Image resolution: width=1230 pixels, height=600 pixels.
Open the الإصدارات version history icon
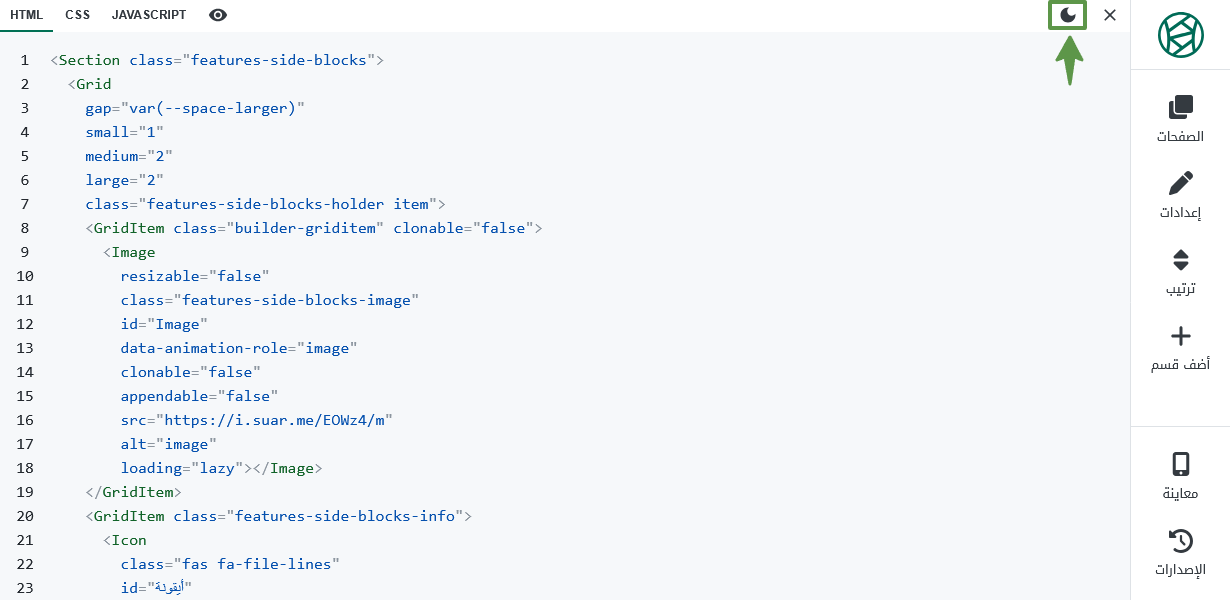click(x=1181, y=541)
